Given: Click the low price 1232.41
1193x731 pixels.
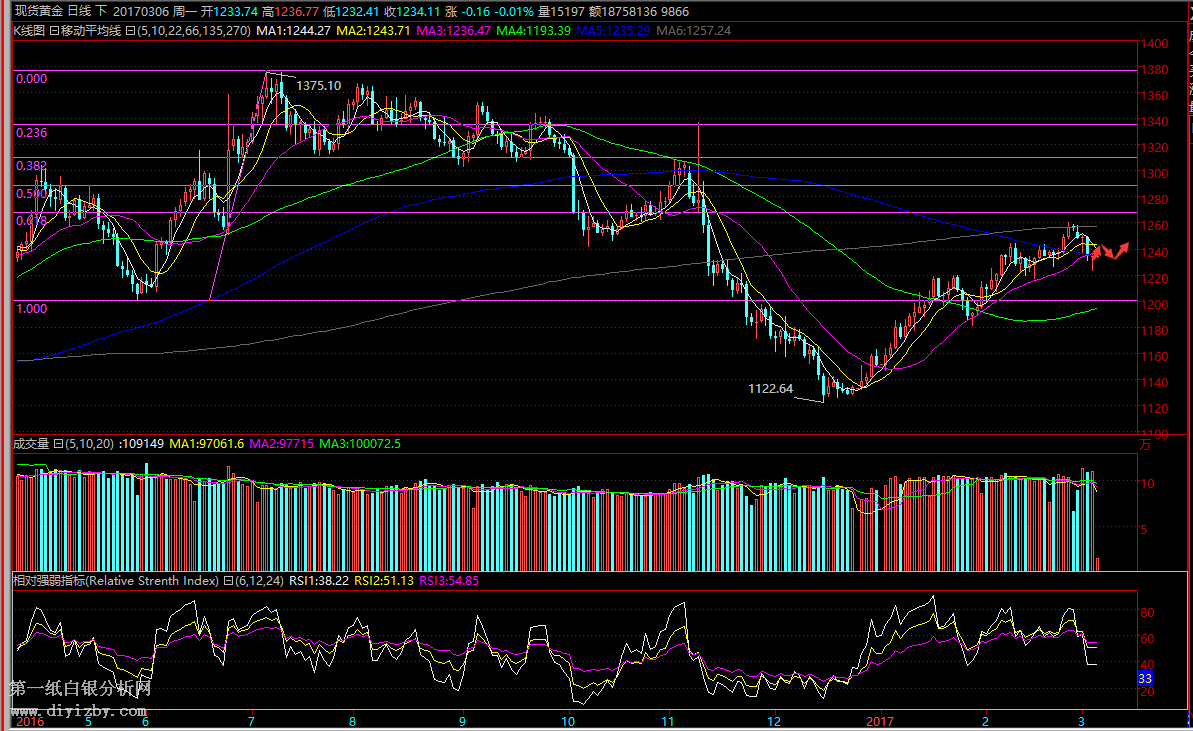Looking at the screenshot, I should 357,11.
